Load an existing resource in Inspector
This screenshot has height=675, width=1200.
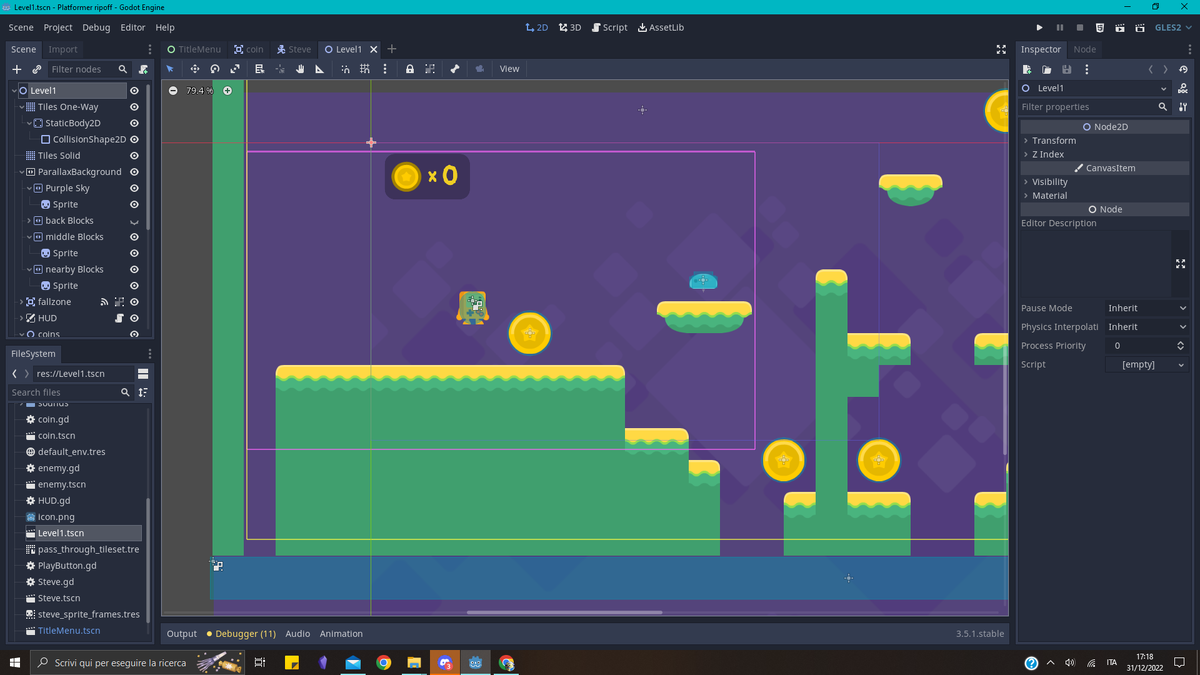(1047, 69)
